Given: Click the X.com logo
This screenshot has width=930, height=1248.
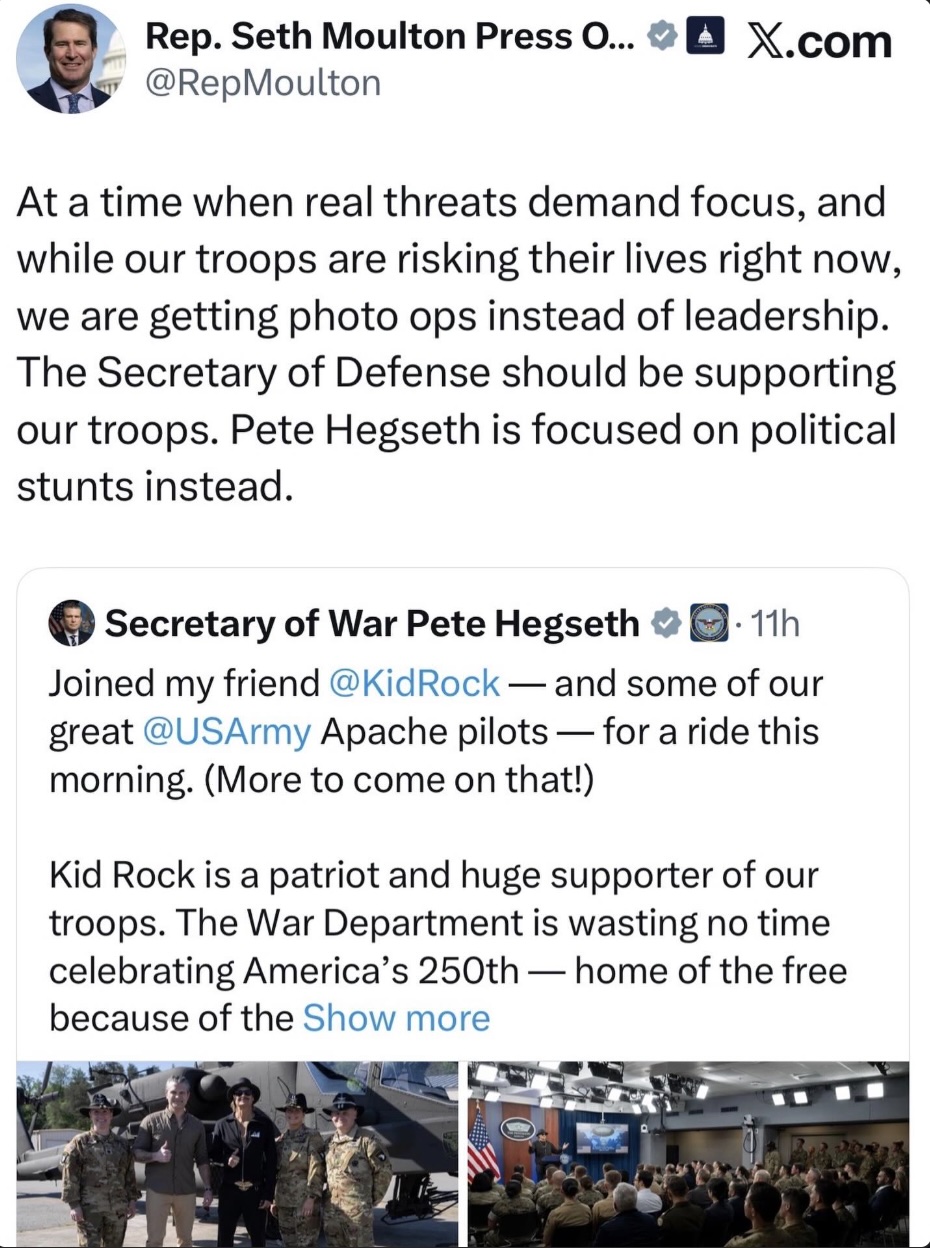Looking at the screenshot, I should (x=818, y=40).
